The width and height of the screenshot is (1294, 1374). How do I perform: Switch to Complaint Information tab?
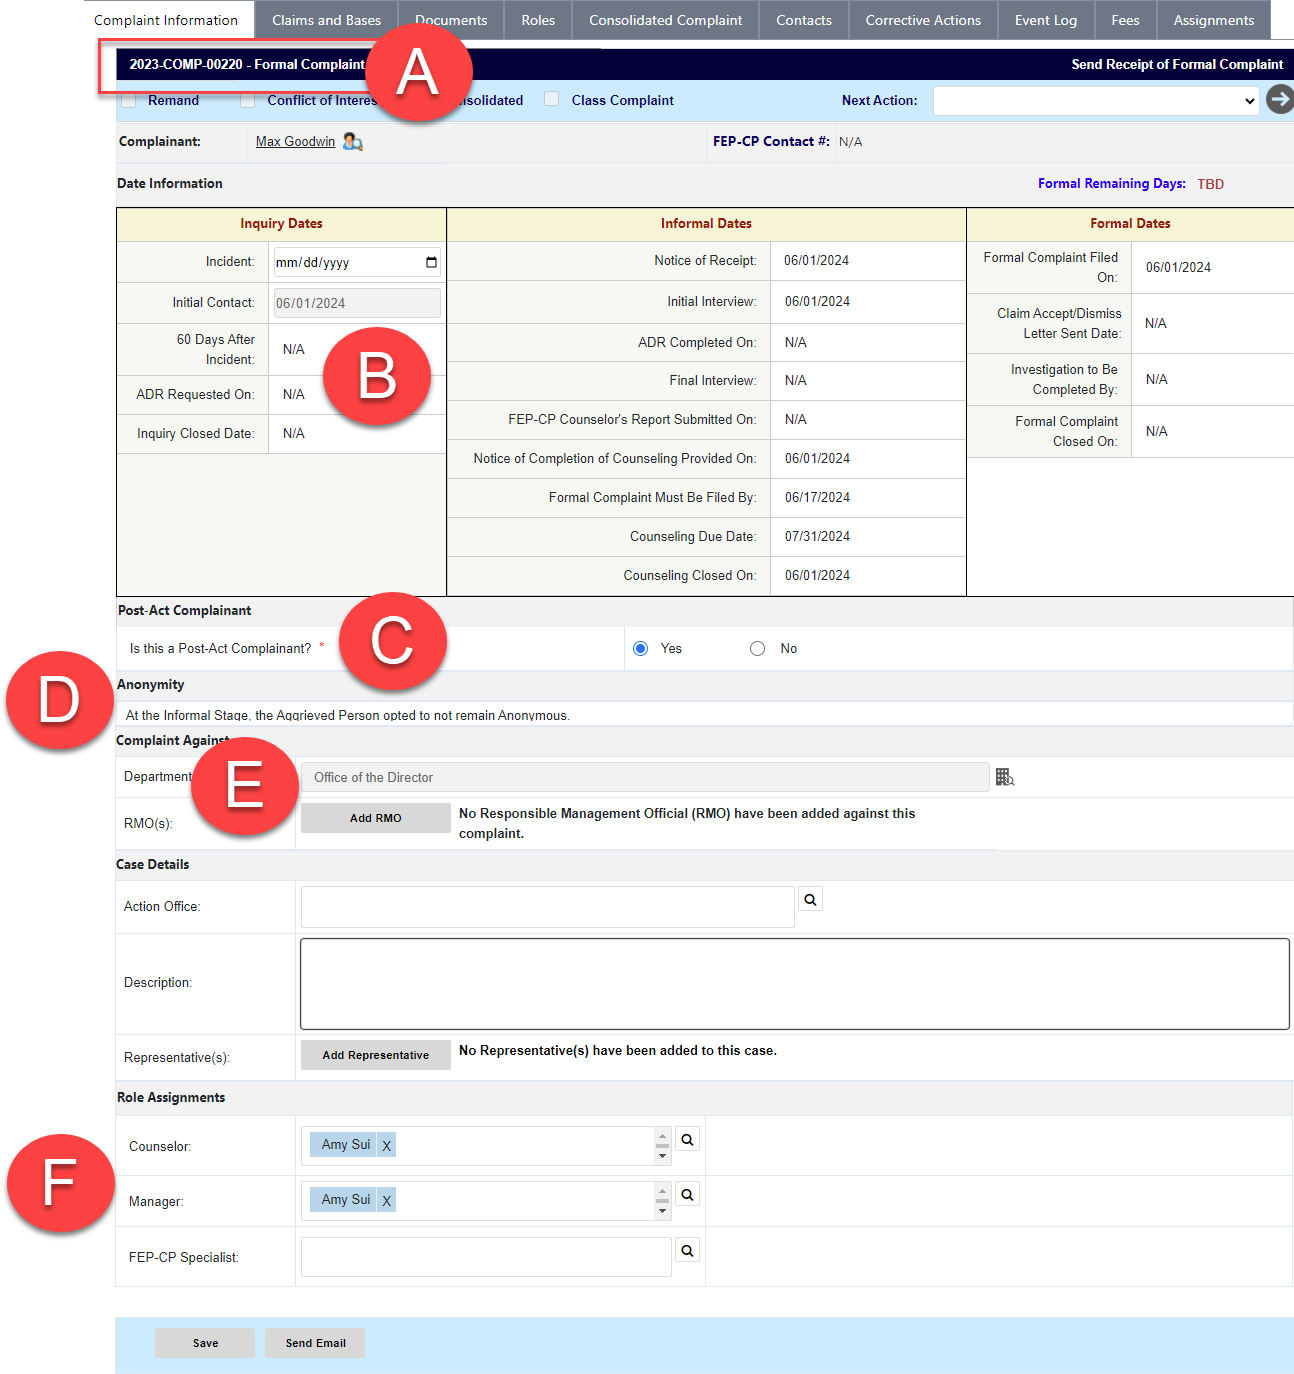coord(166,20)
